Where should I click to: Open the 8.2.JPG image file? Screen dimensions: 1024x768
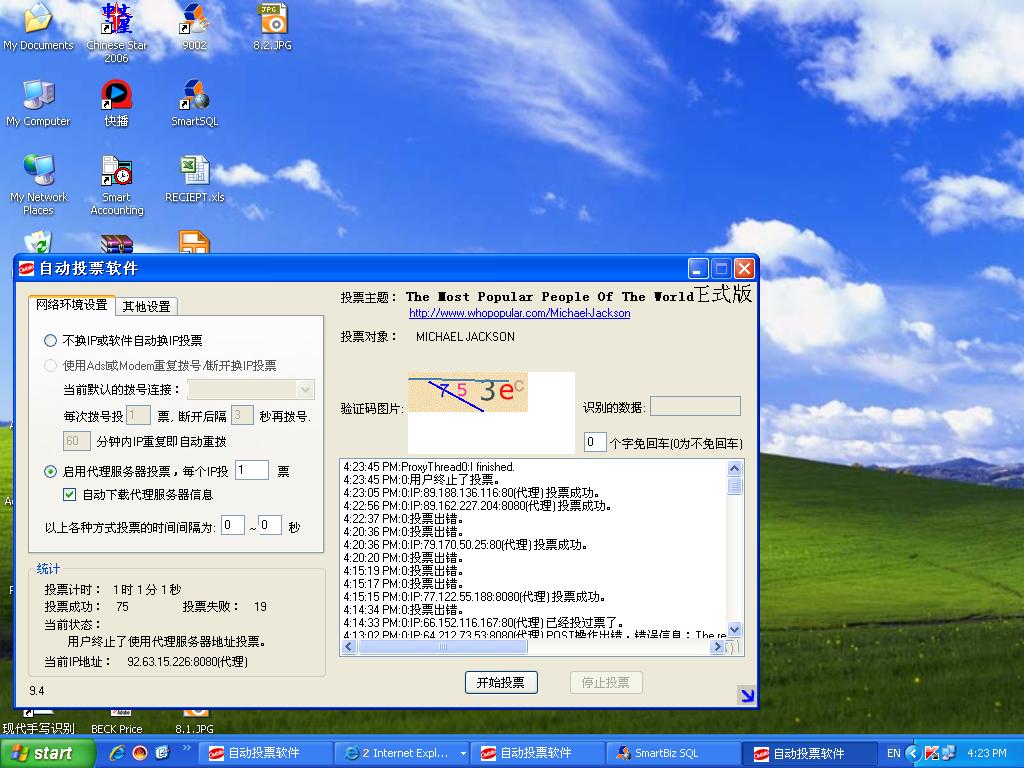272,19
